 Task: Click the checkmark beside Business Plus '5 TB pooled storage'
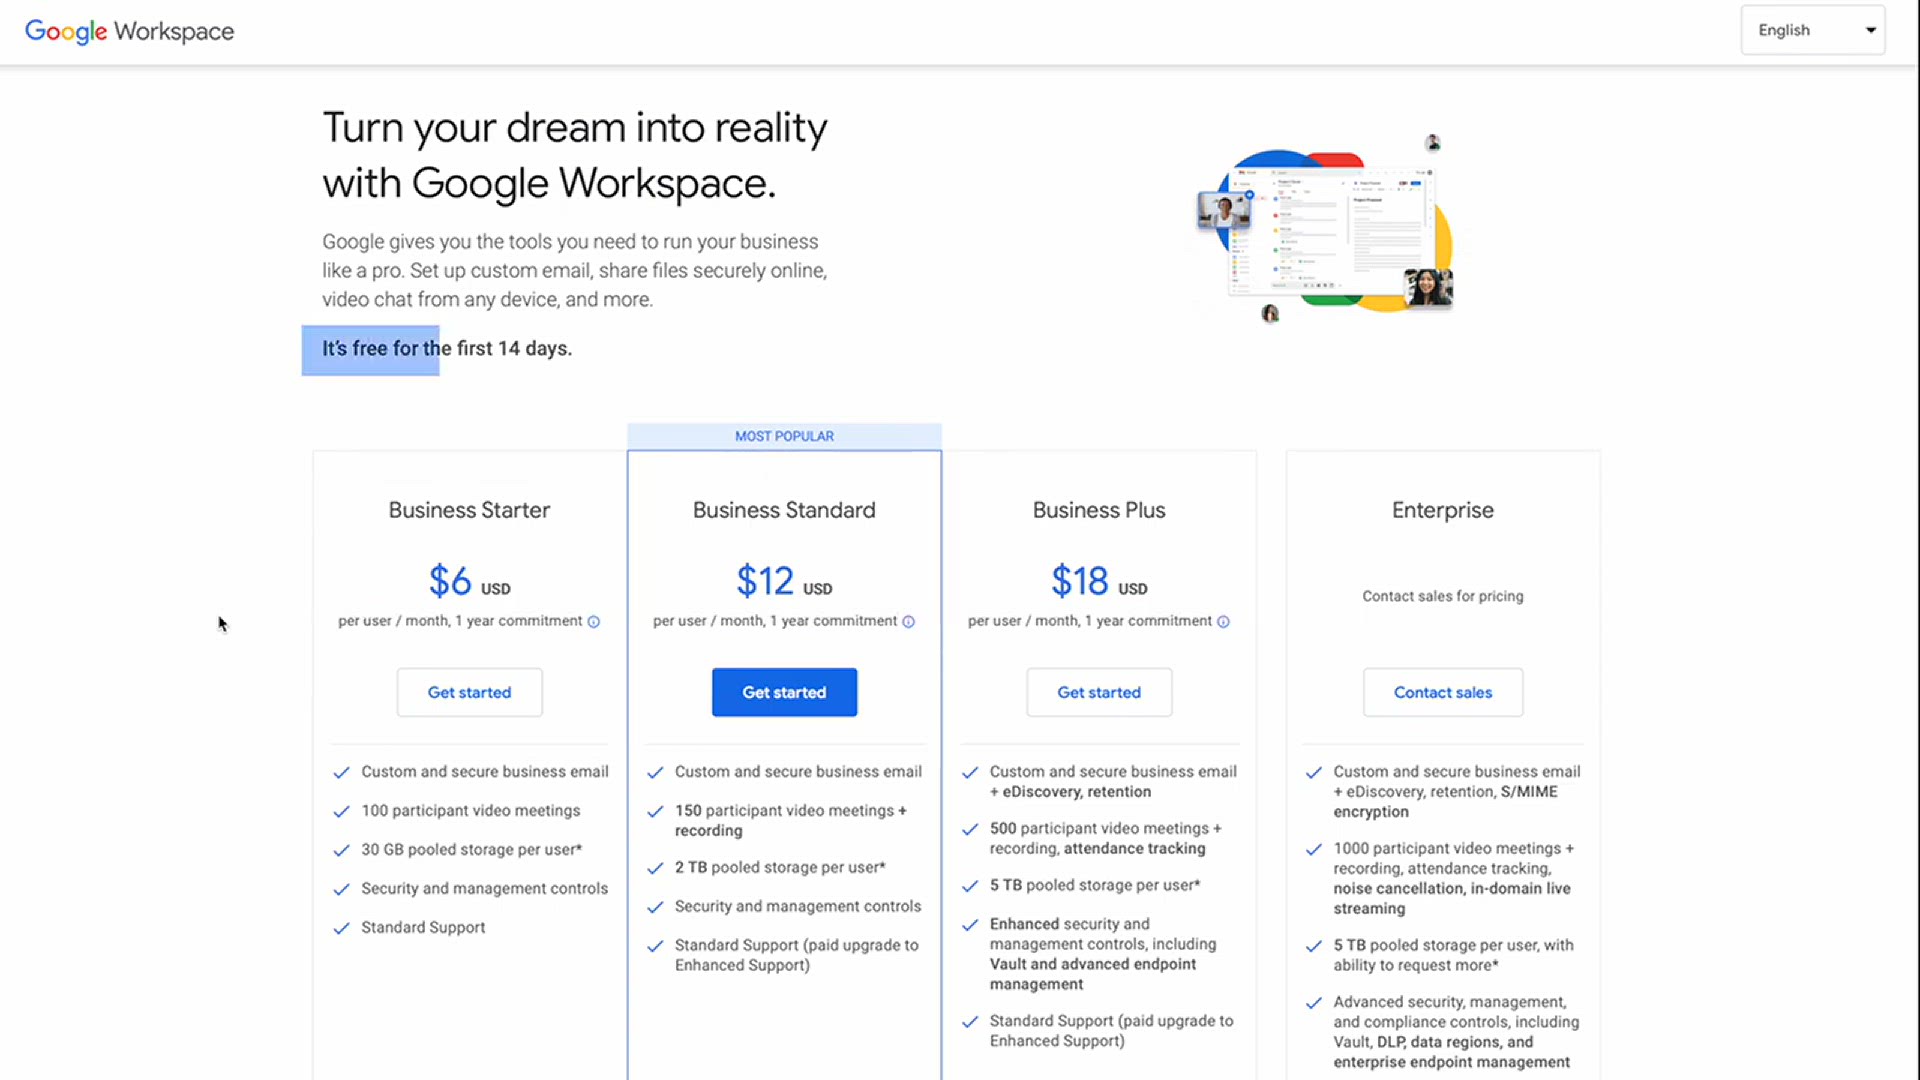970,886
